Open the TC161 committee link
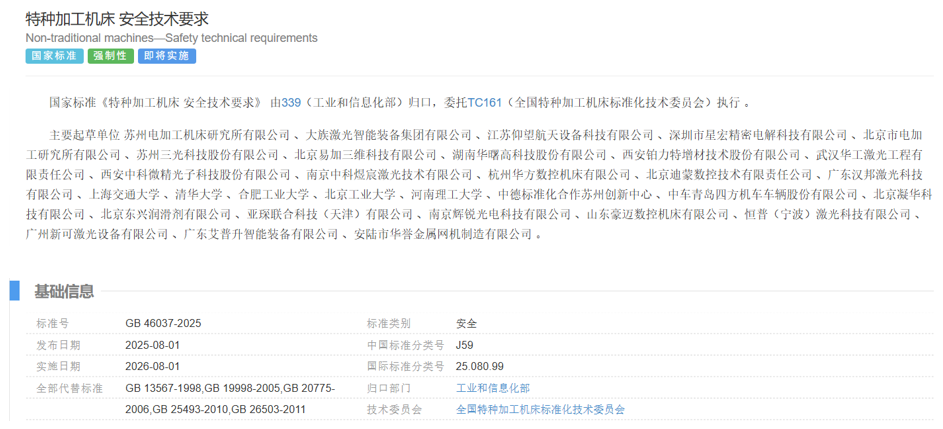943x429 pixels. coord(484,102)
